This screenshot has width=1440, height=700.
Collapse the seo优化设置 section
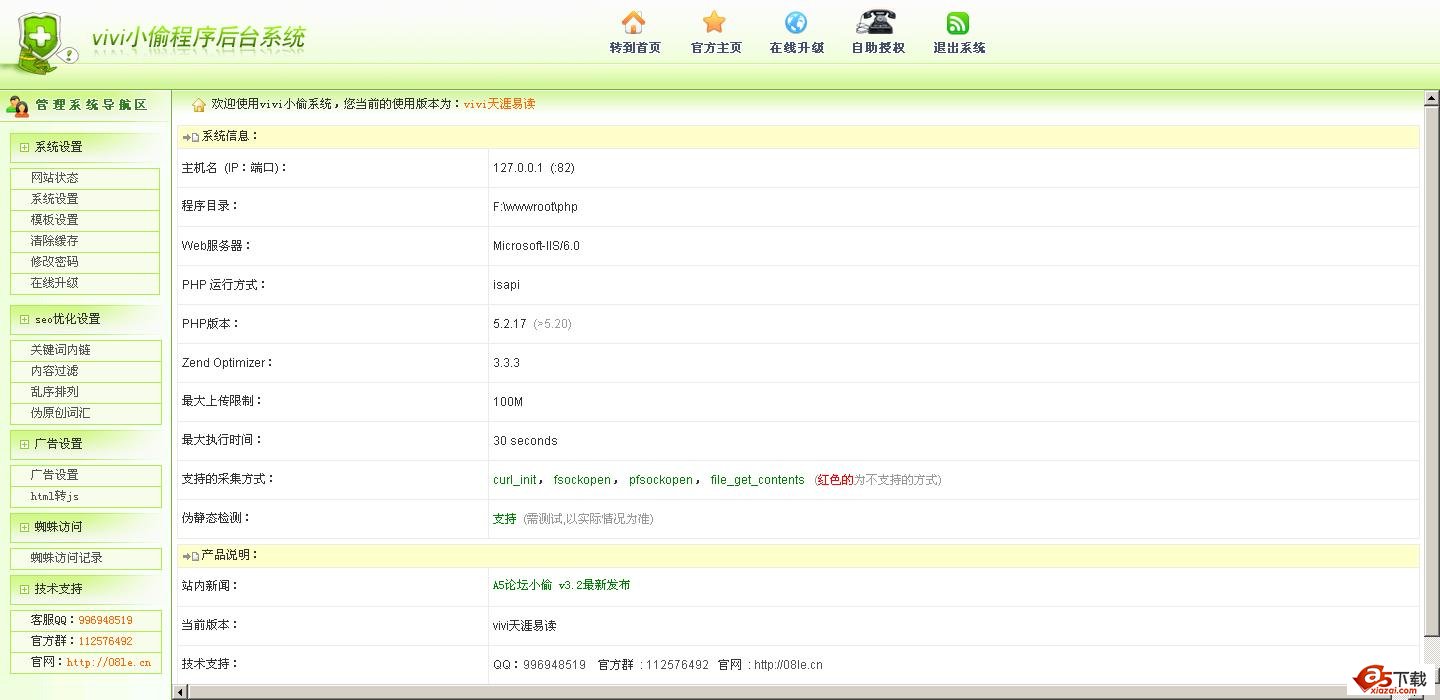click(67, 319)
